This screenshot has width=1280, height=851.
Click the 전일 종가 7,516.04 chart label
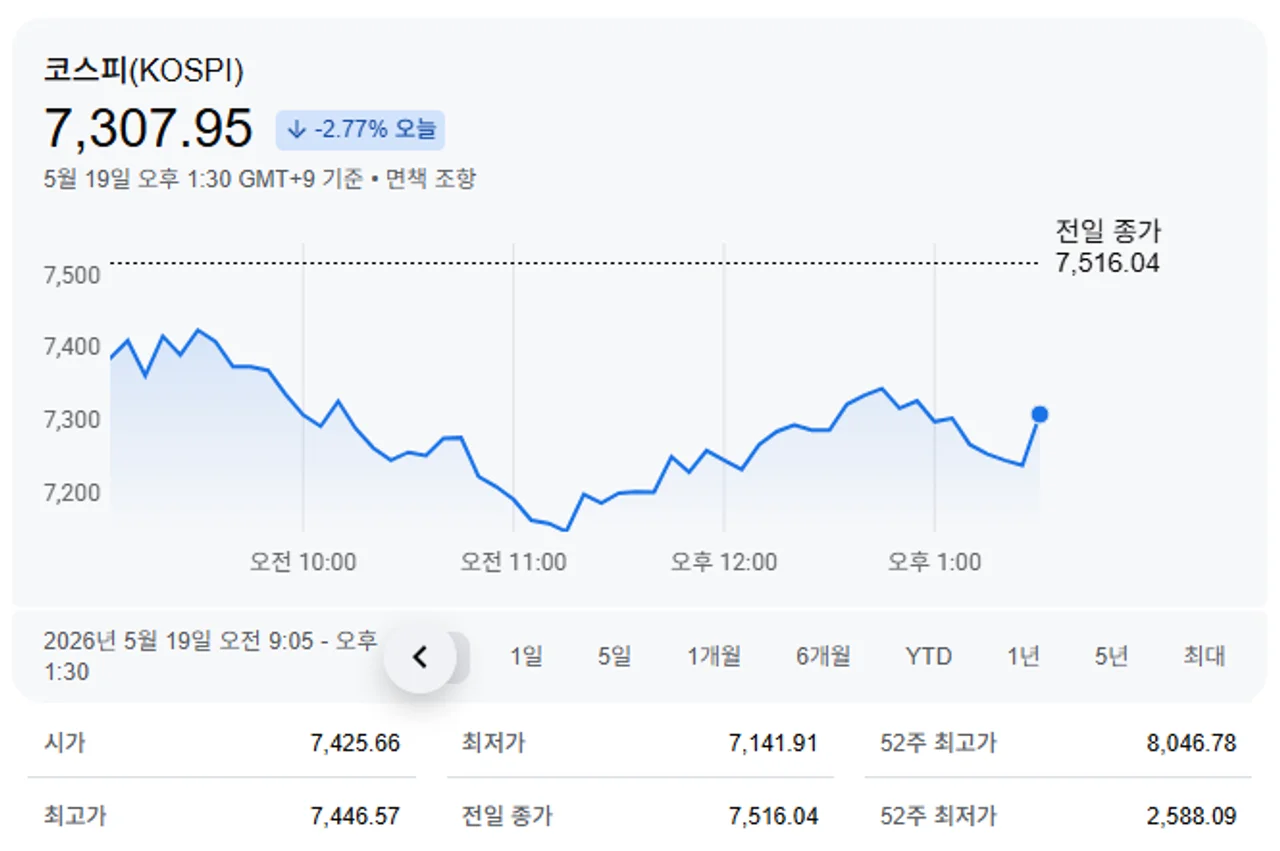[x=1108, y=247]
